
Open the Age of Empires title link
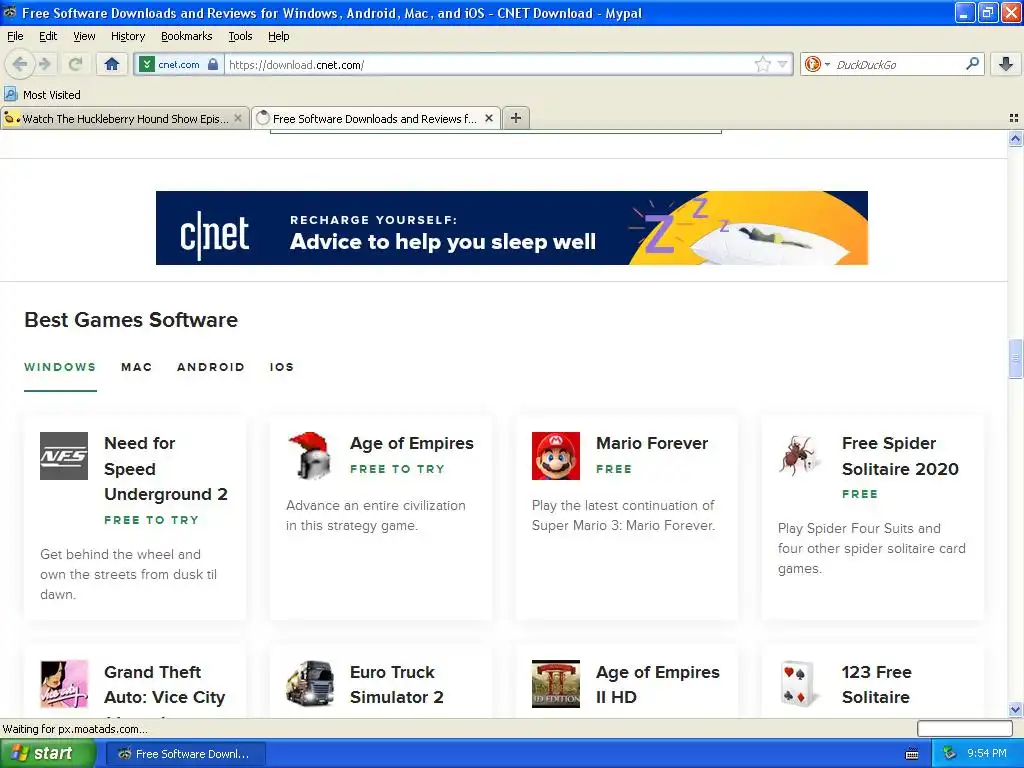(411, 443)
